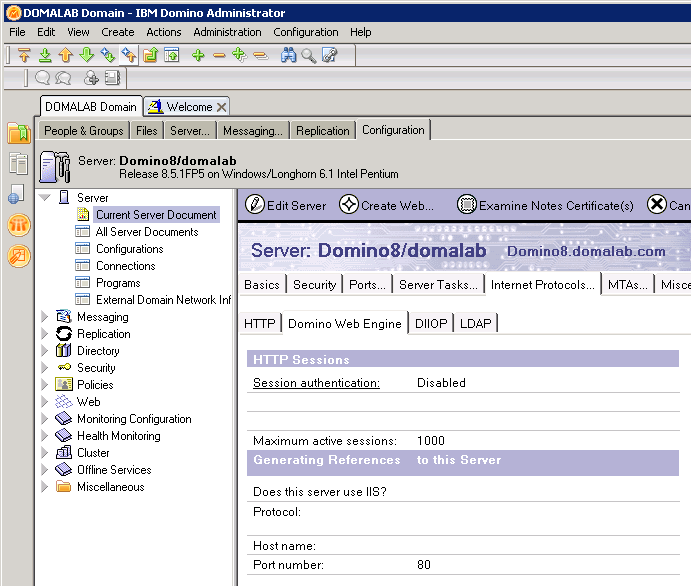Open the LDAP sub-tab
Image resolution: width=691 pixels, height=586 pixels.
(x=476, y=324)
